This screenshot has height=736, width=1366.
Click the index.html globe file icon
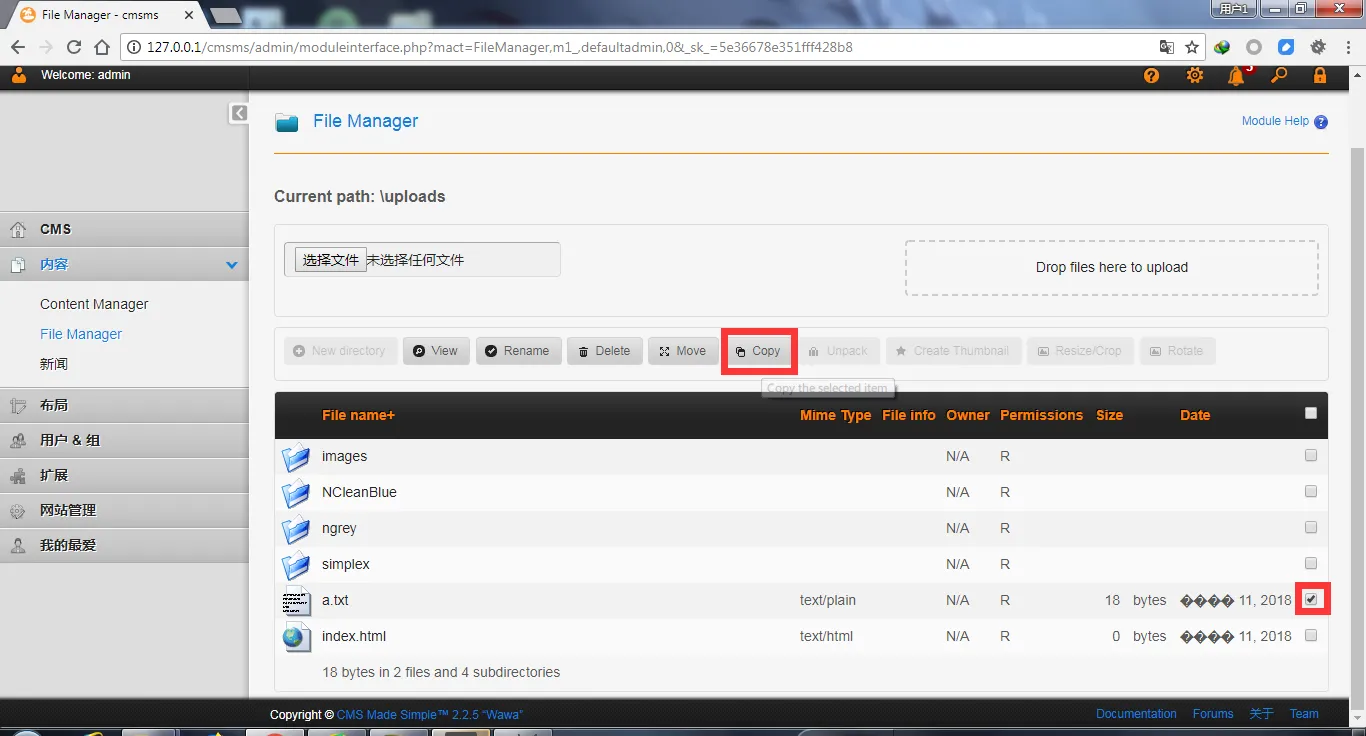pos(296,637)
